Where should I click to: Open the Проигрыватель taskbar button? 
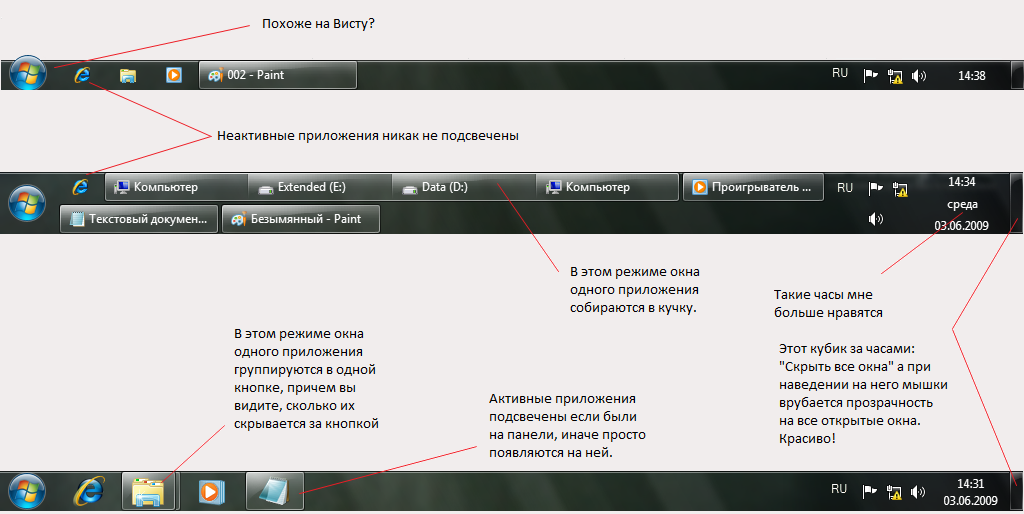(x=752, y=187)
